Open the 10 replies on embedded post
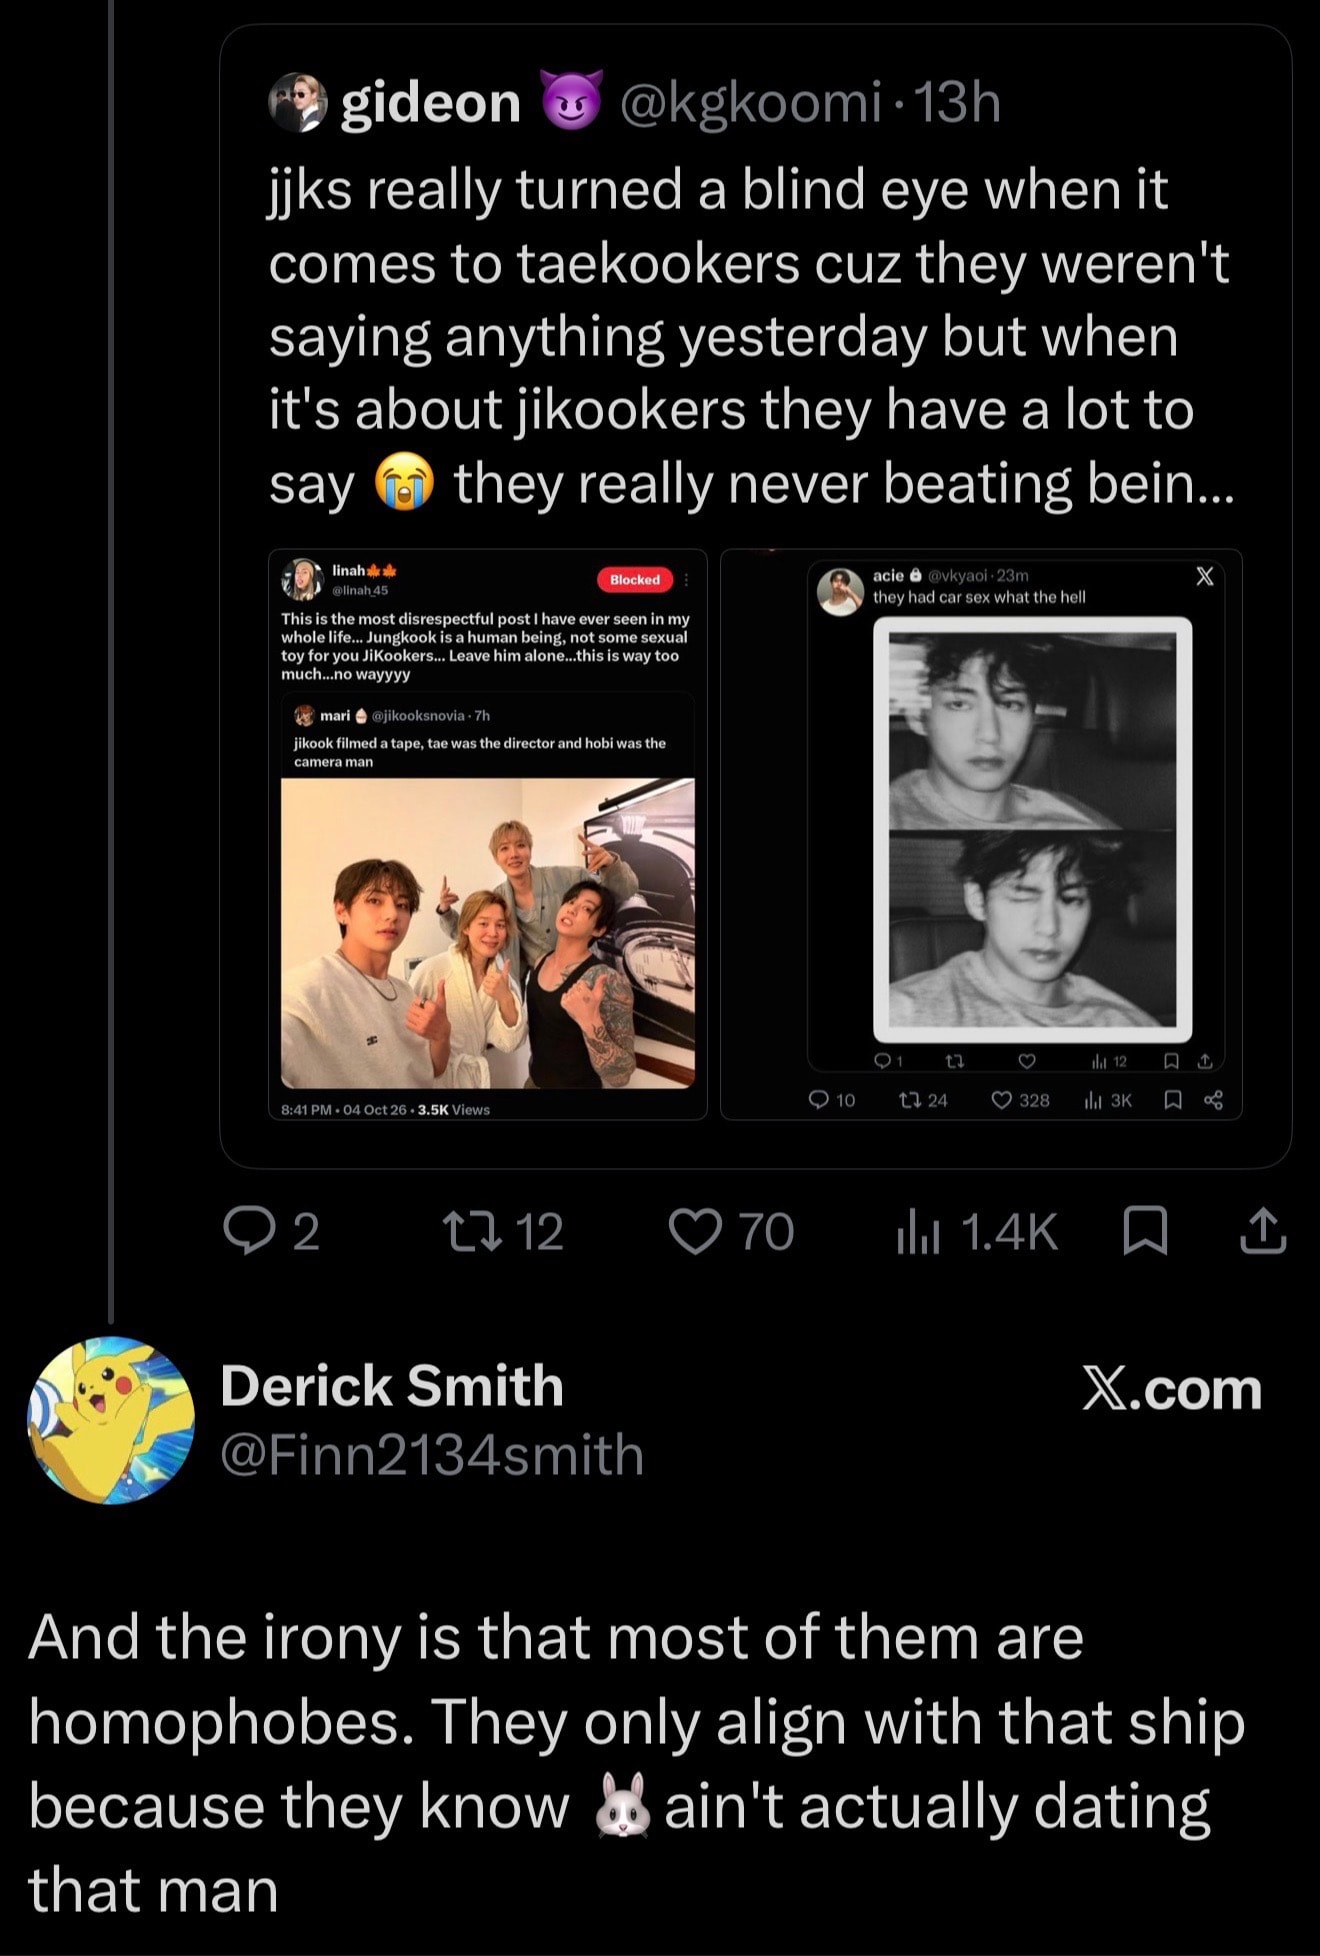Screen dimensions: 1320x1956 point(832,1100)
